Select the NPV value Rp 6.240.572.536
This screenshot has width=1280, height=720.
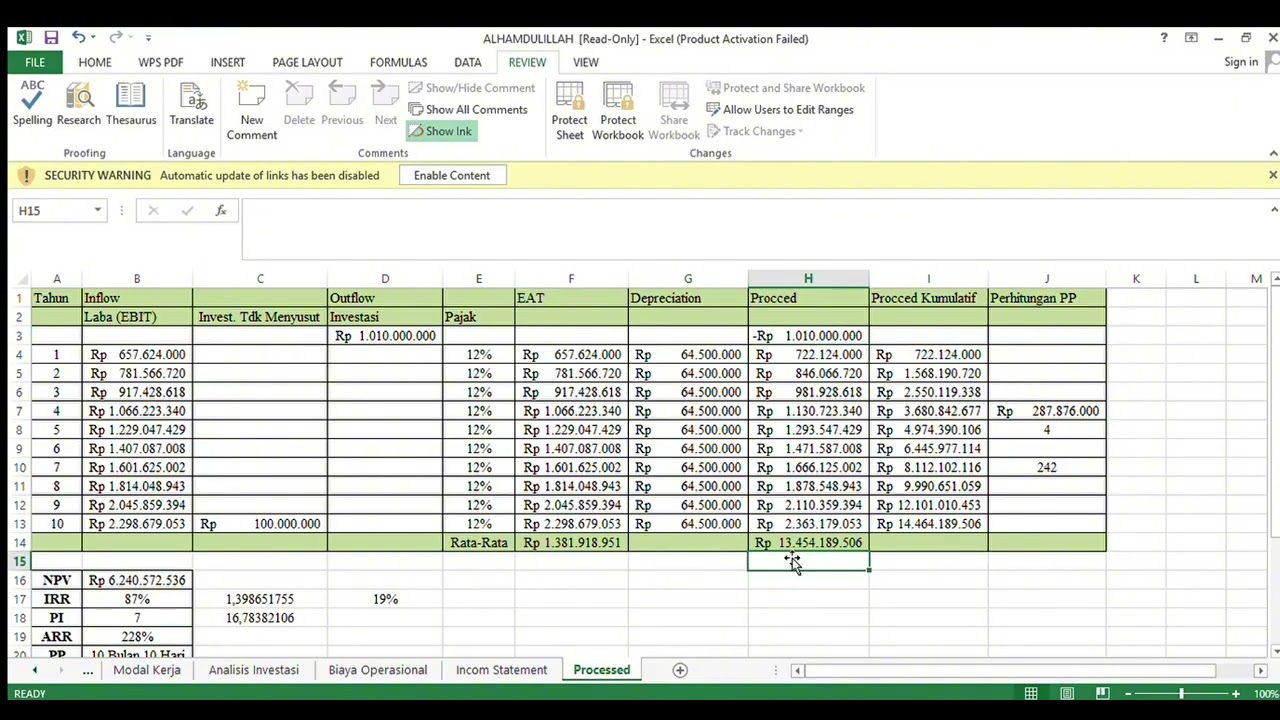(137, 580)
